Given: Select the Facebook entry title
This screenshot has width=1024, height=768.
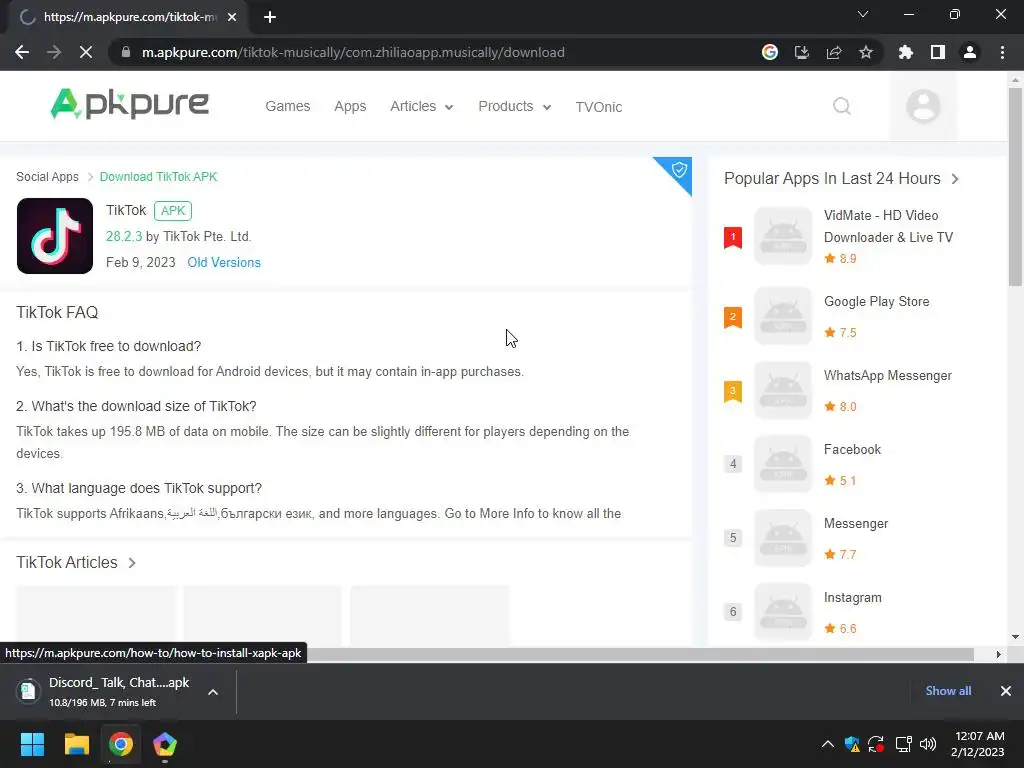Looking at the screenshot, I should [x=852, y=449].
